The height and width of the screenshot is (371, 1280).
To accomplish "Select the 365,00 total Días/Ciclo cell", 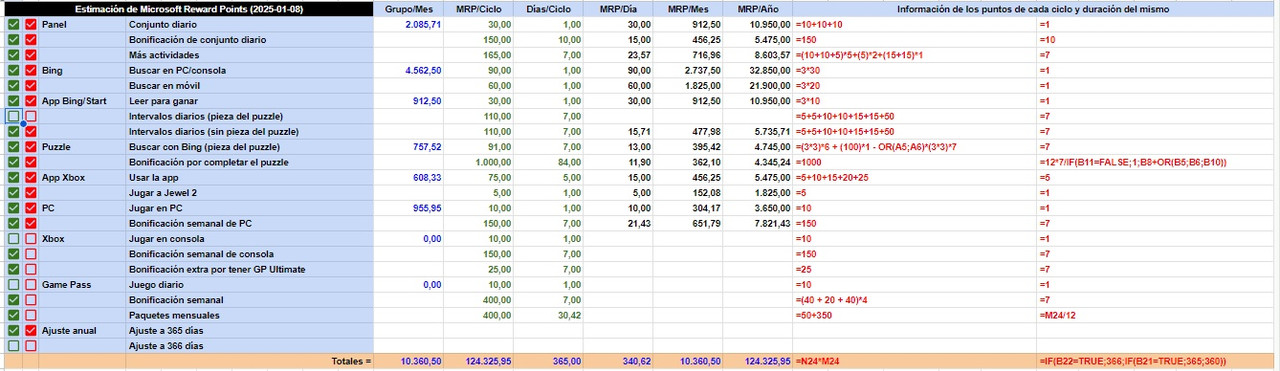I will click(549, 361).
